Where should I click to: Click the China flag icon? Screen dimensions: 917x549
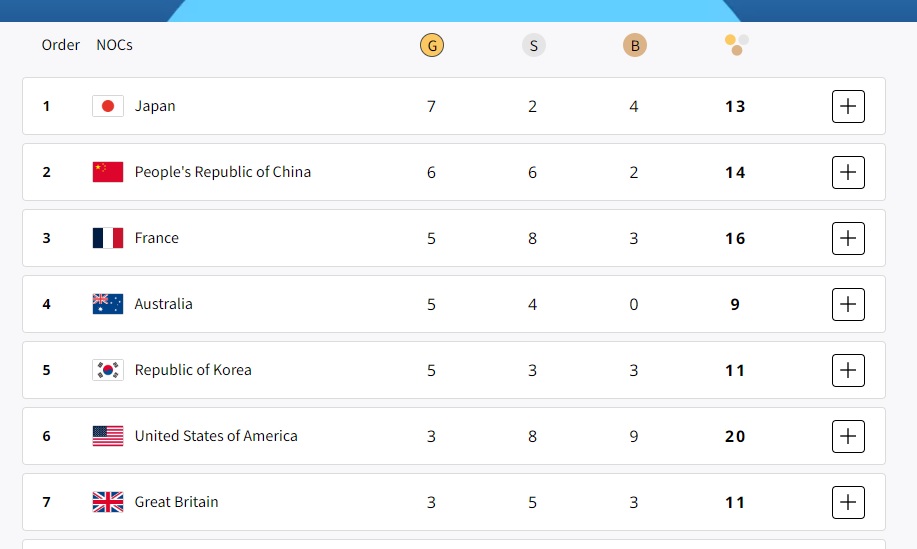point(108,172)
